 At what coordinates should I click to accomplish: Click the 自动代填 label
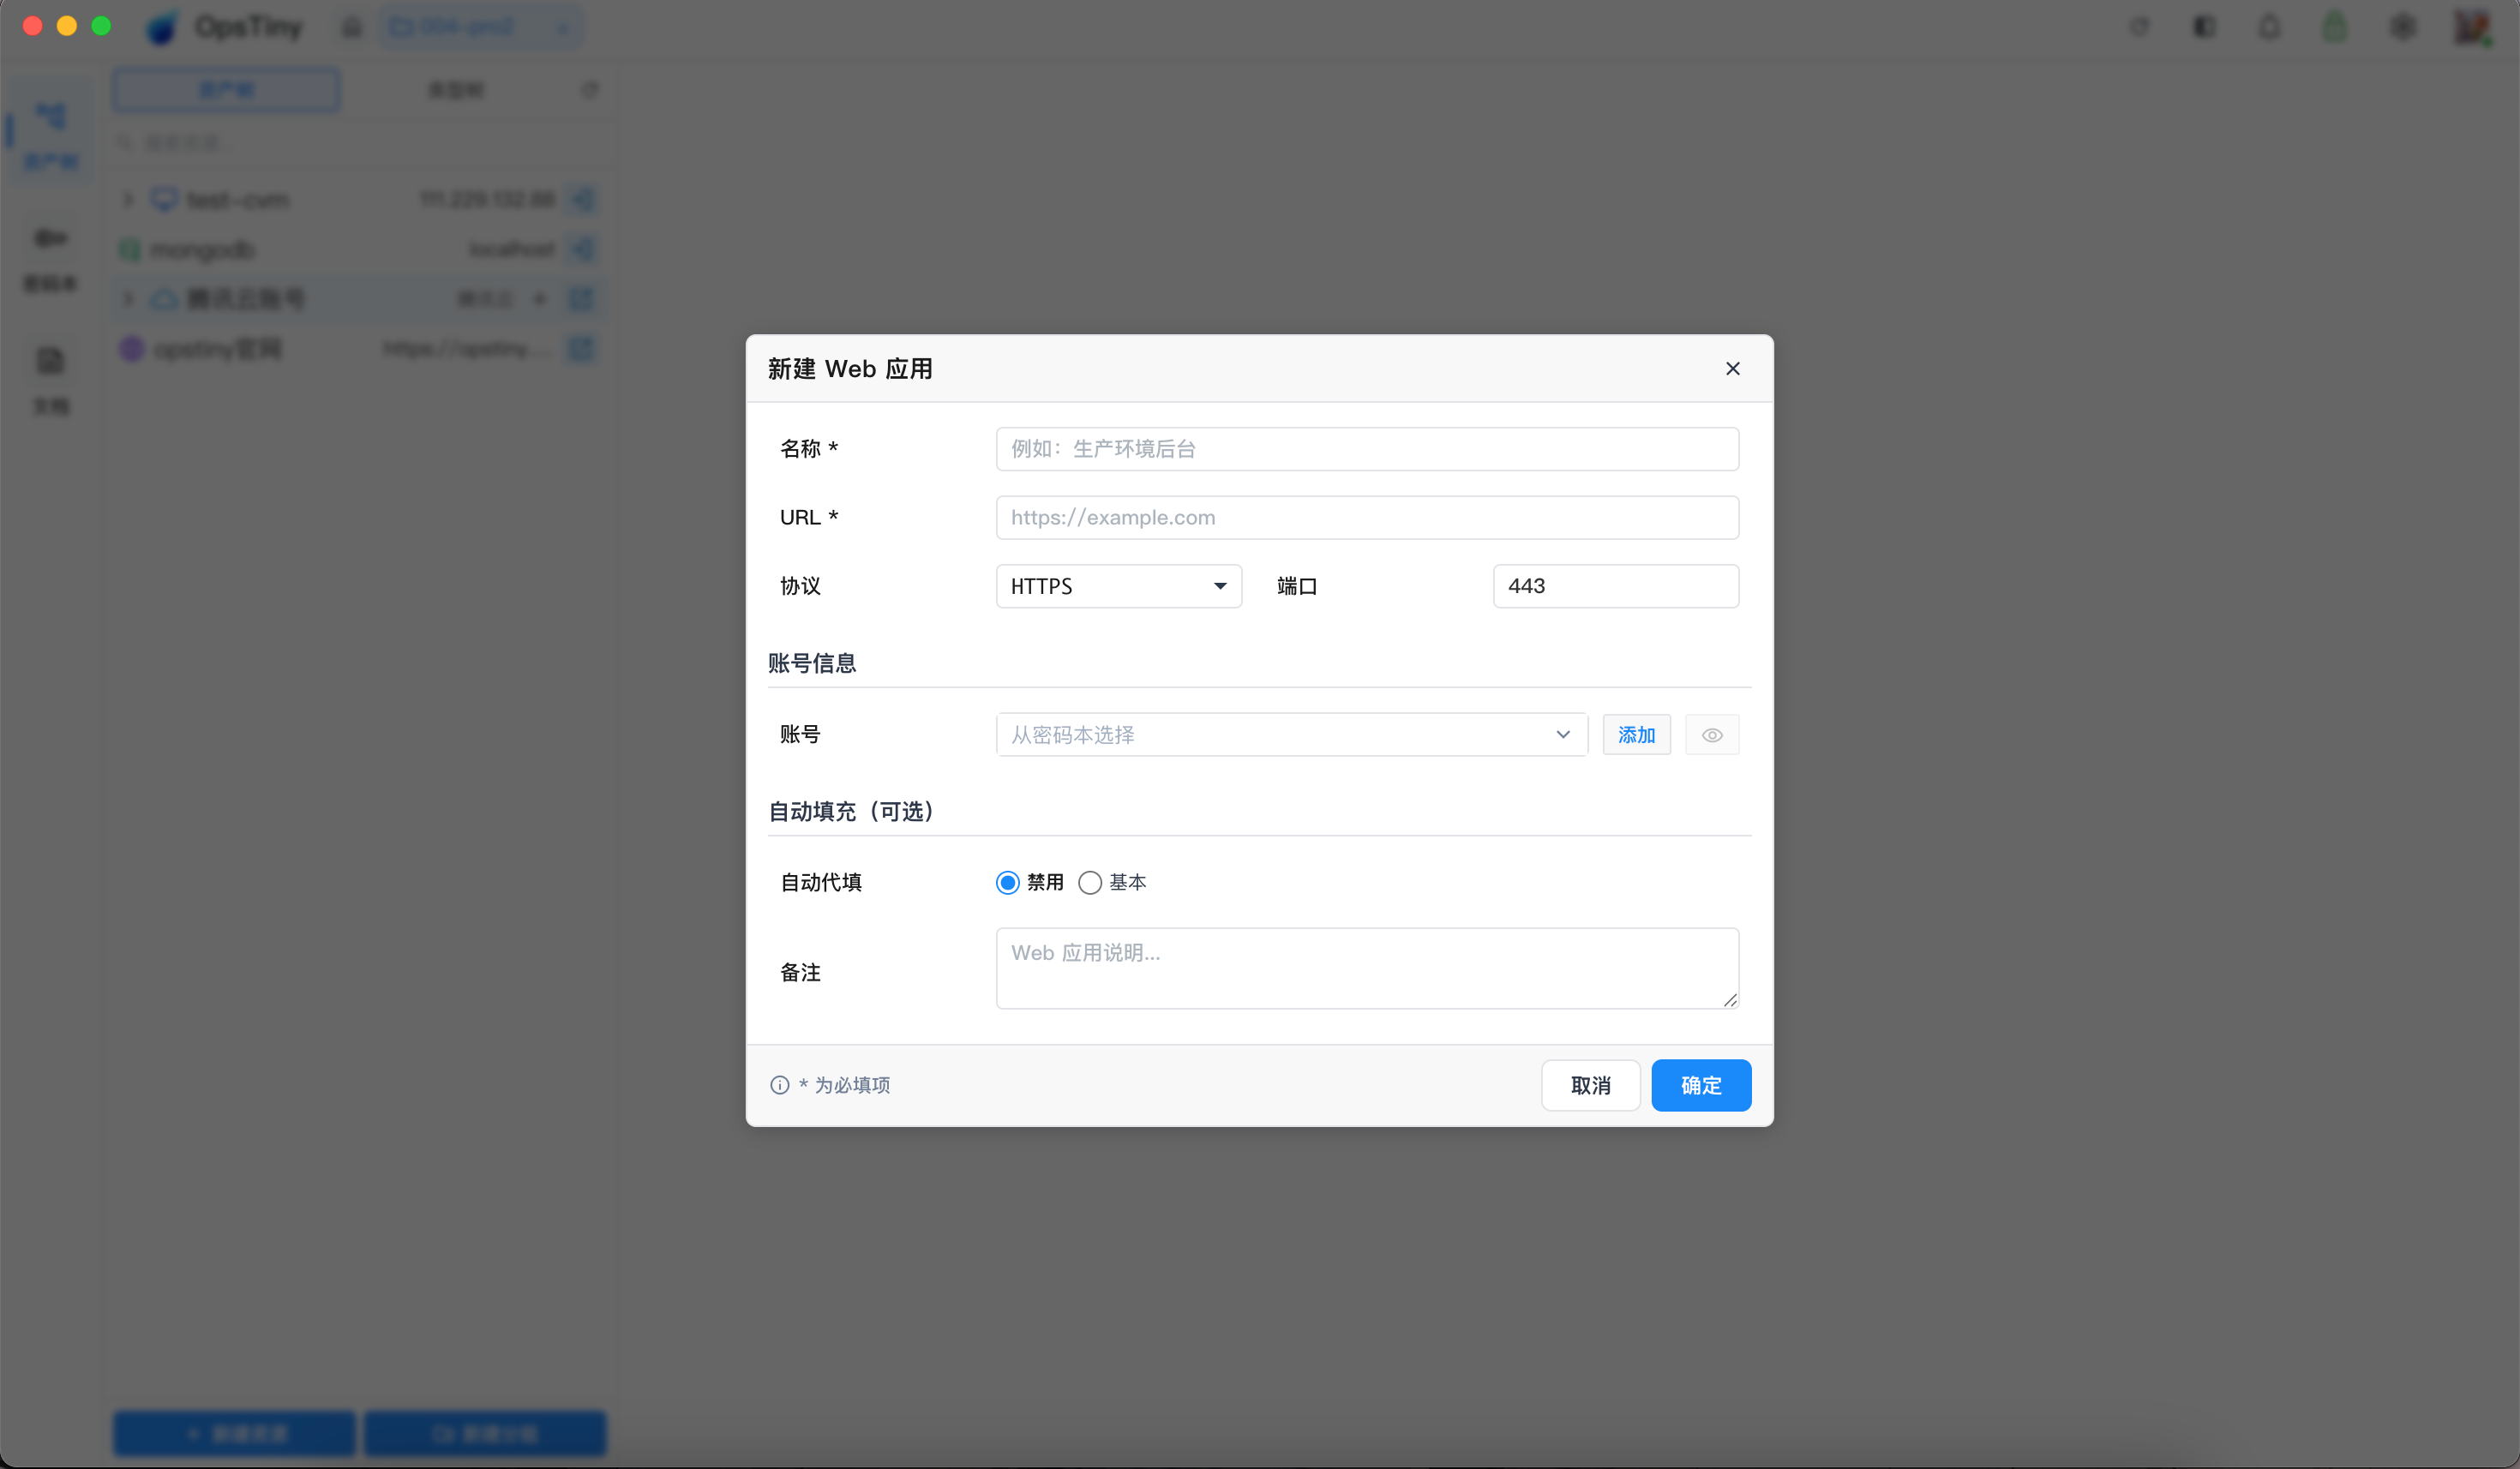[821, 882]
